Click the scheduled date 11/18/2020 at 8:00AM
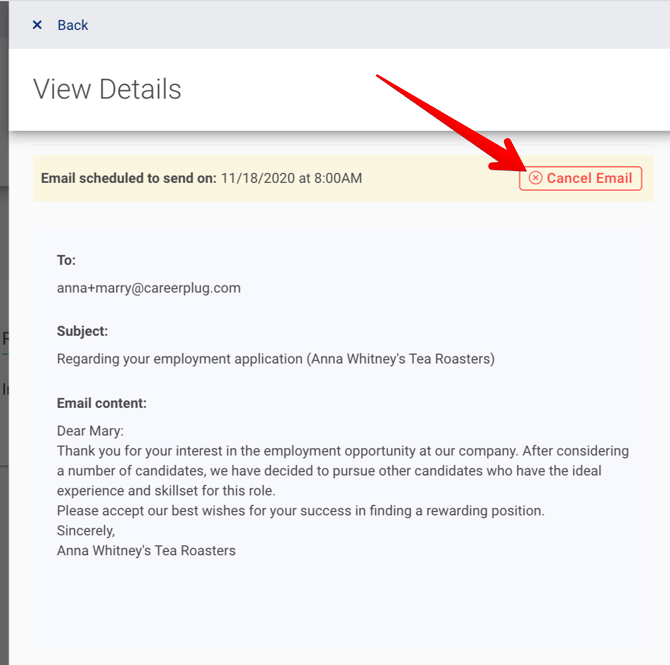The height and width of the screenshot is (665, 670). tap(291, 178)
